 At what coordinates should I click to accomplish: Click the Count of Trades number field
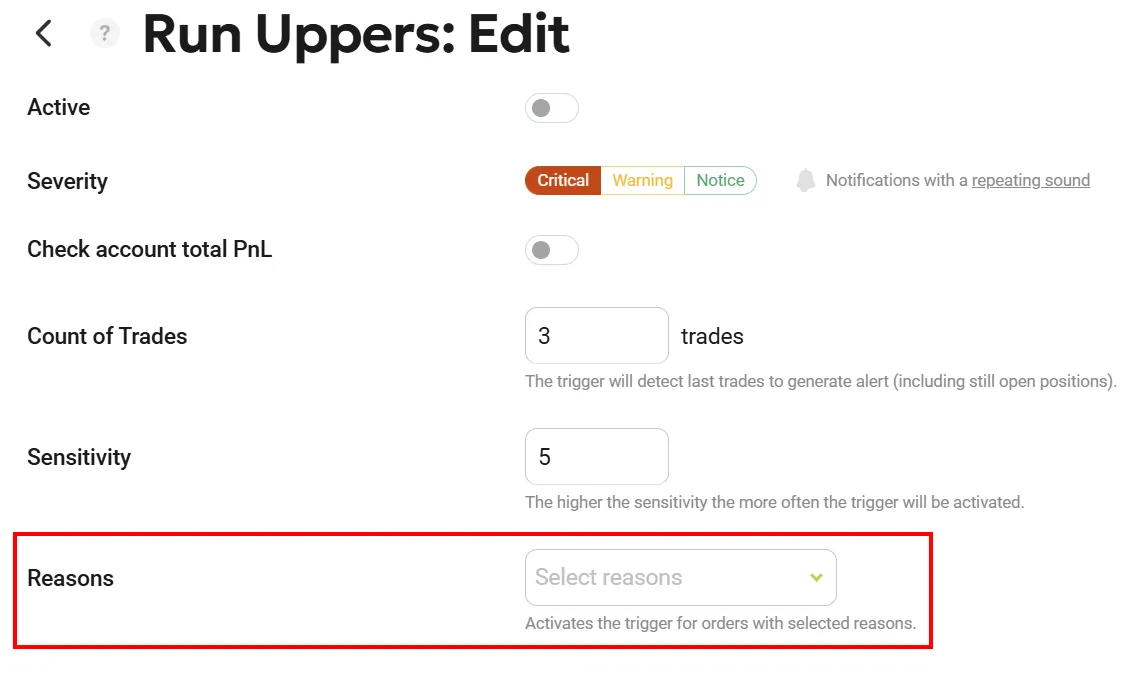[596, 336]
